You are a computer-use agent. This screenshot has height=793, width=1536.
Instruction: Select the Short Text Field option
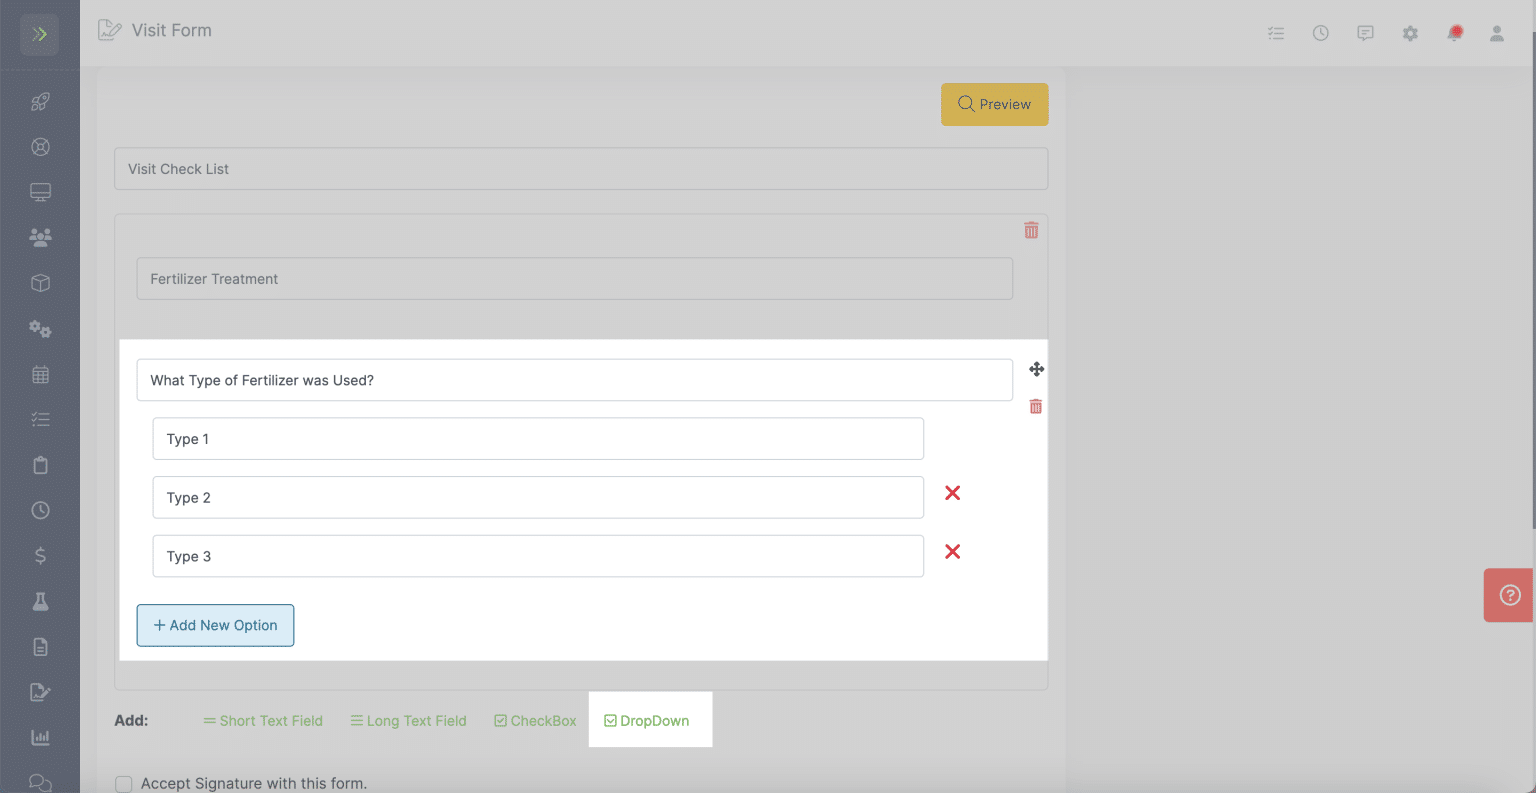tap(262, 720)
